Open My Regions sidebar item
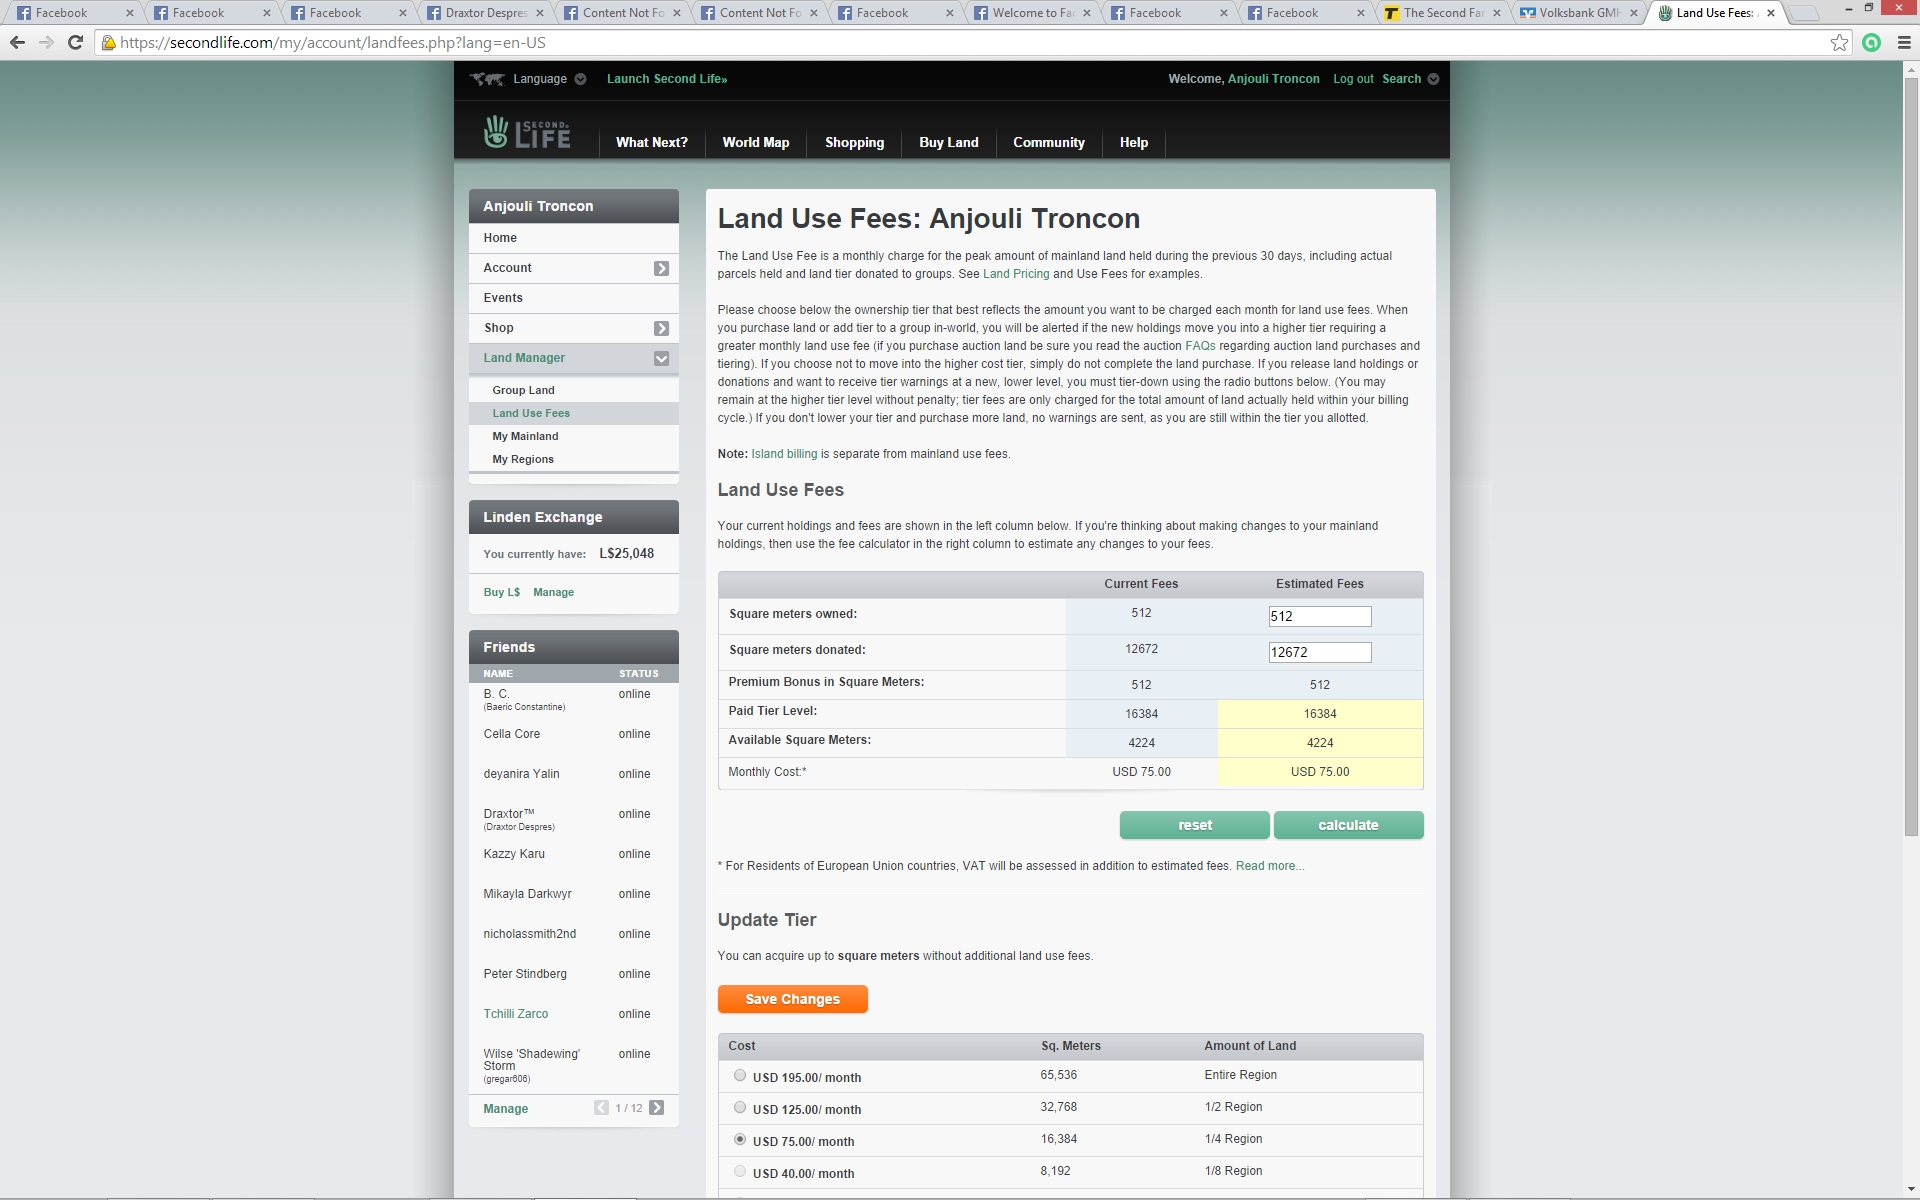1920x1200 pixels. [574, 459]
